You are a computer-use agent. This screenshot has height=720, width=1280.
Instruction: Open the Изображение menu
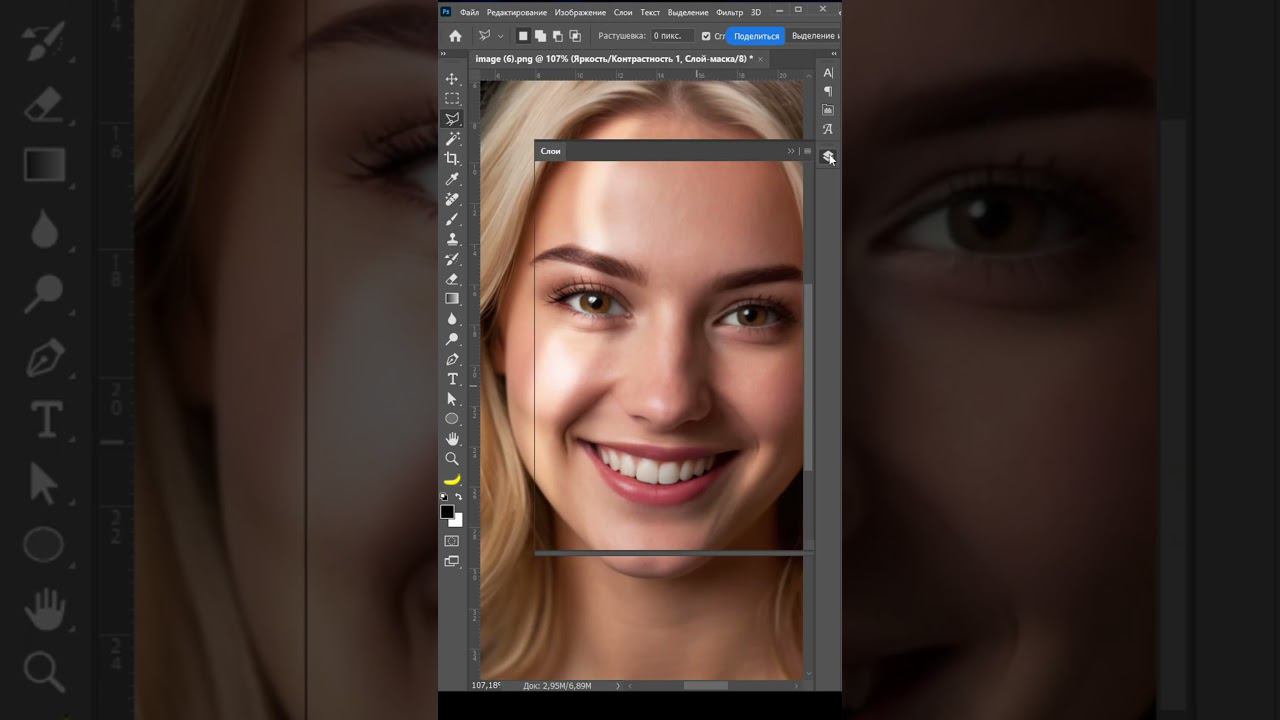pos(580,12)
